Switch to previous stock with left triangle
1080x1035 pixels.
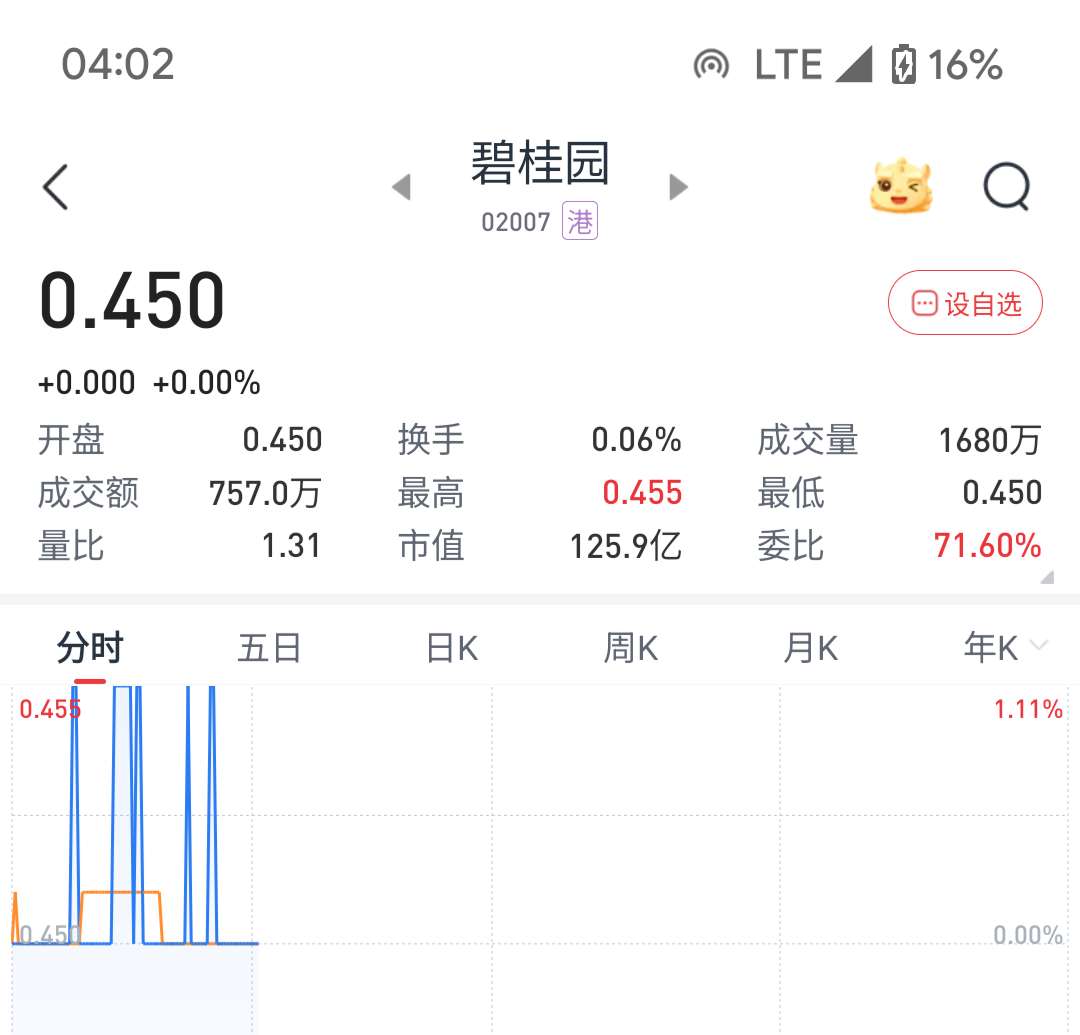[x=402, y=187]
